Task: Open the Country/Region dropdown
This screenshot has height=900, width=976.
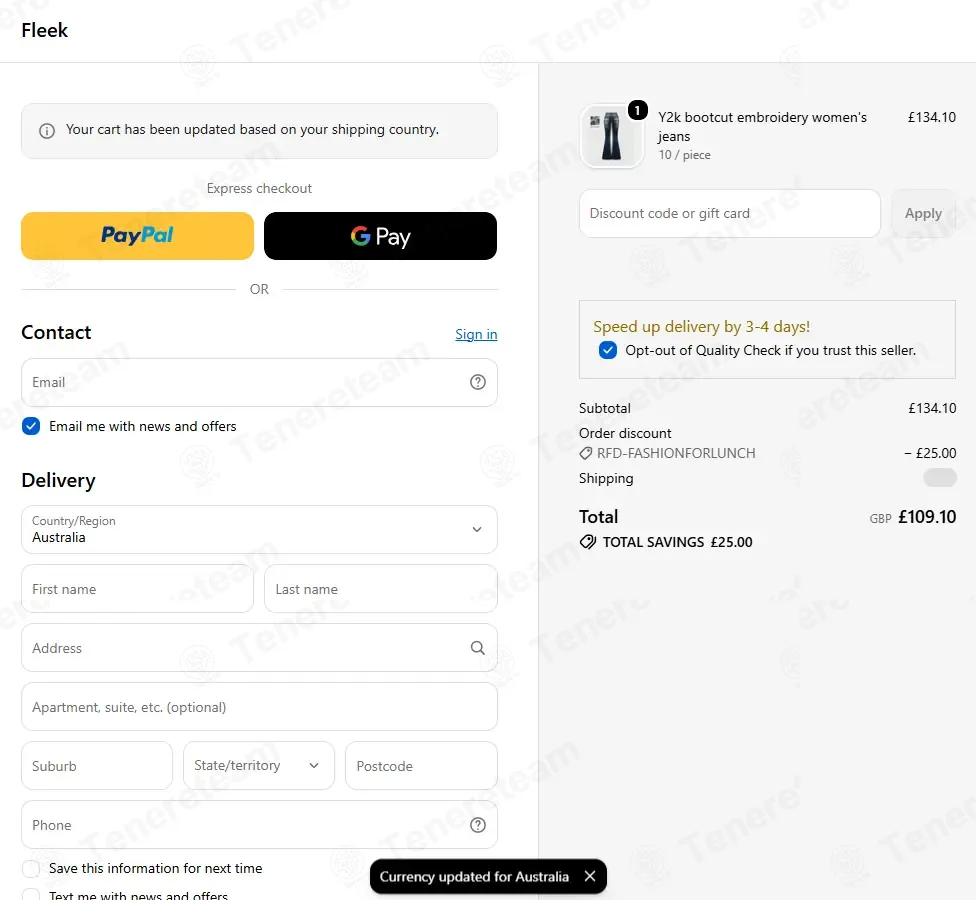Action: tap(260, 530)
